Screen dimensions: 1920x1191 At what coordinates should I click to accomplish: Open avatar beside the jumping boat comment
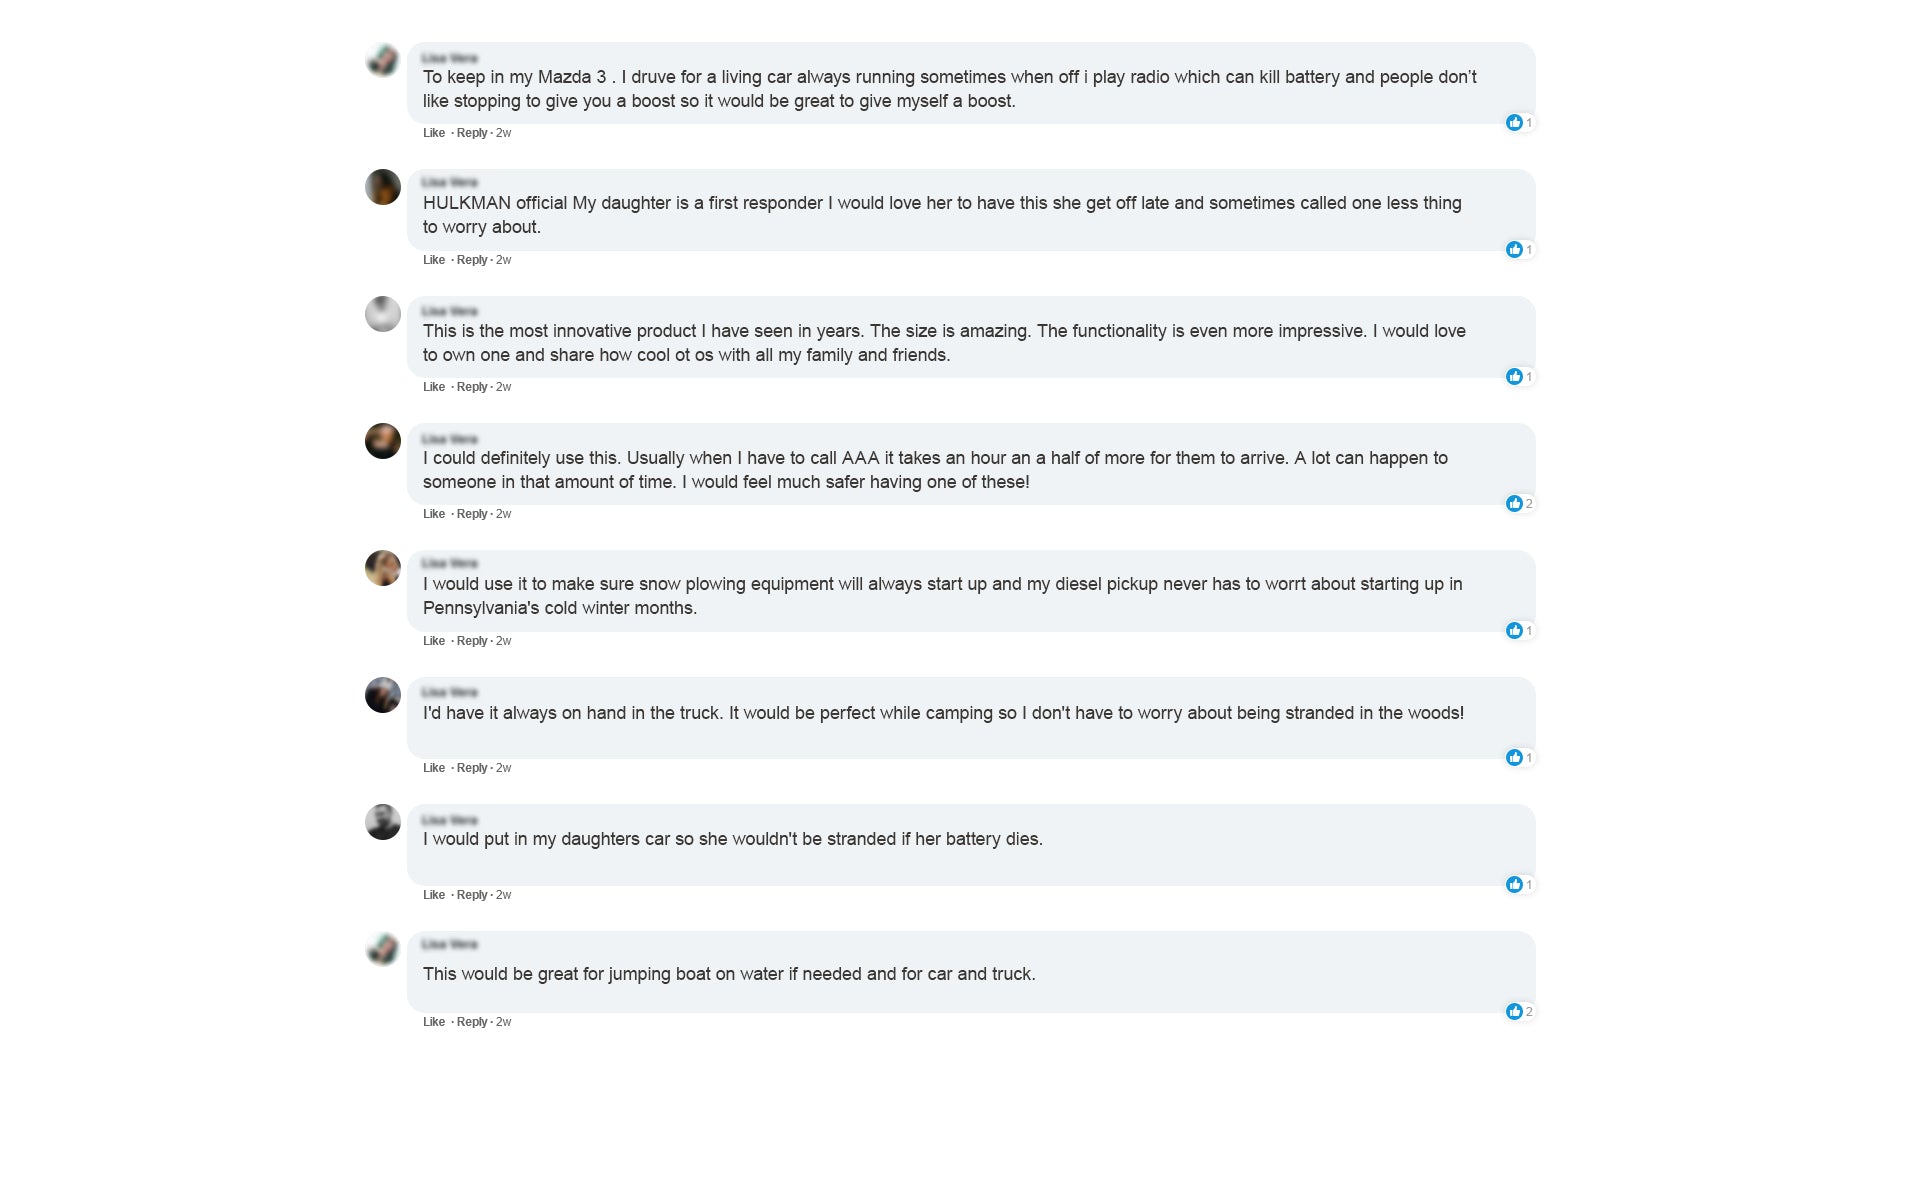383,949
